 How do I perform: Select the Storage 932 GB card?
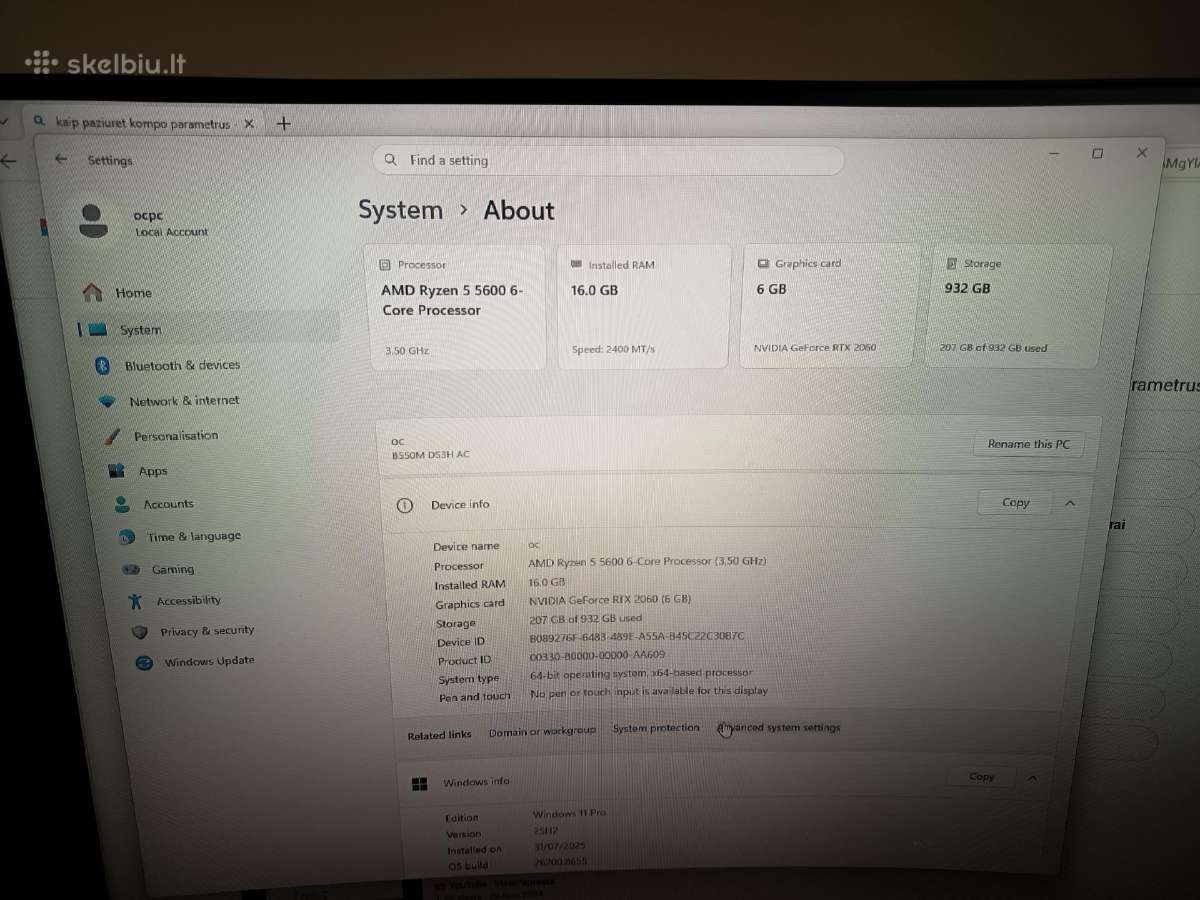tap(1018, 304)
